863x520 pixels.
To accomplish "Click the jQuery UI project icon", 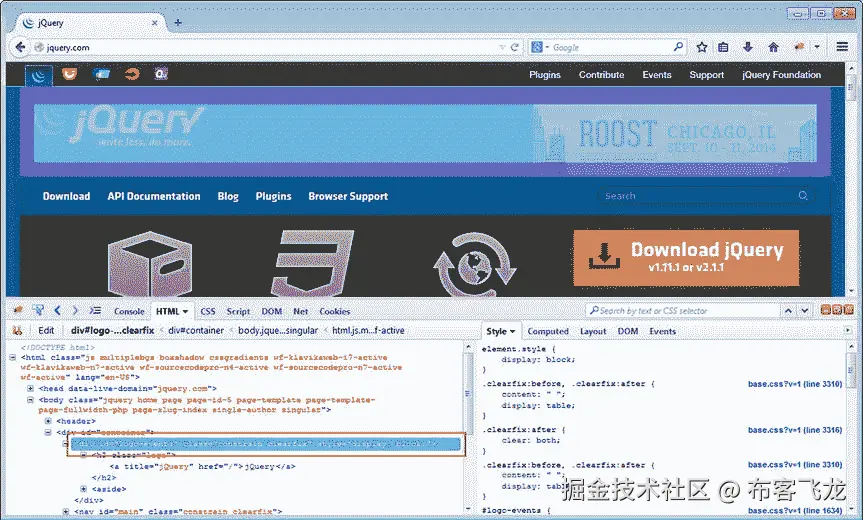I will click(69, 73).
